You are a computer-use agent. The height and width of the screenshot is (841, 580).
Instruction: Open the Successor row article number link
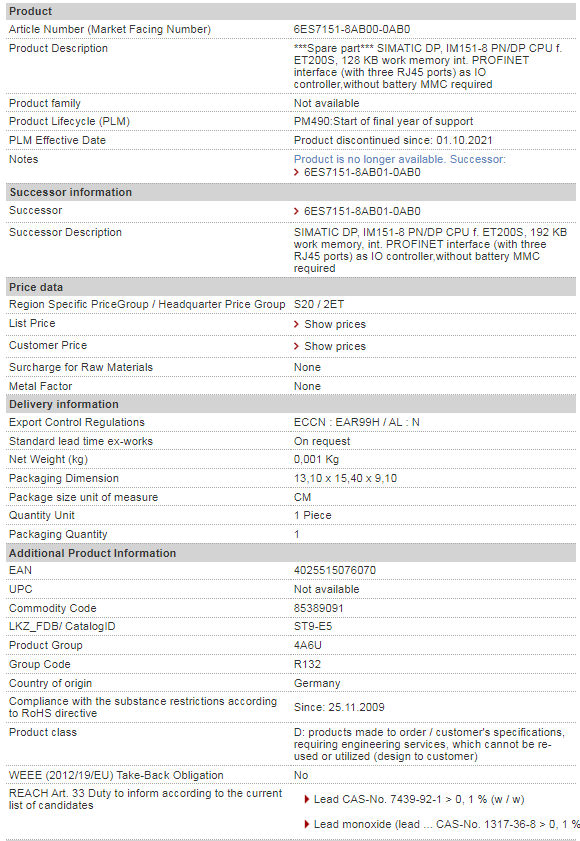click(x=362, y=211)
